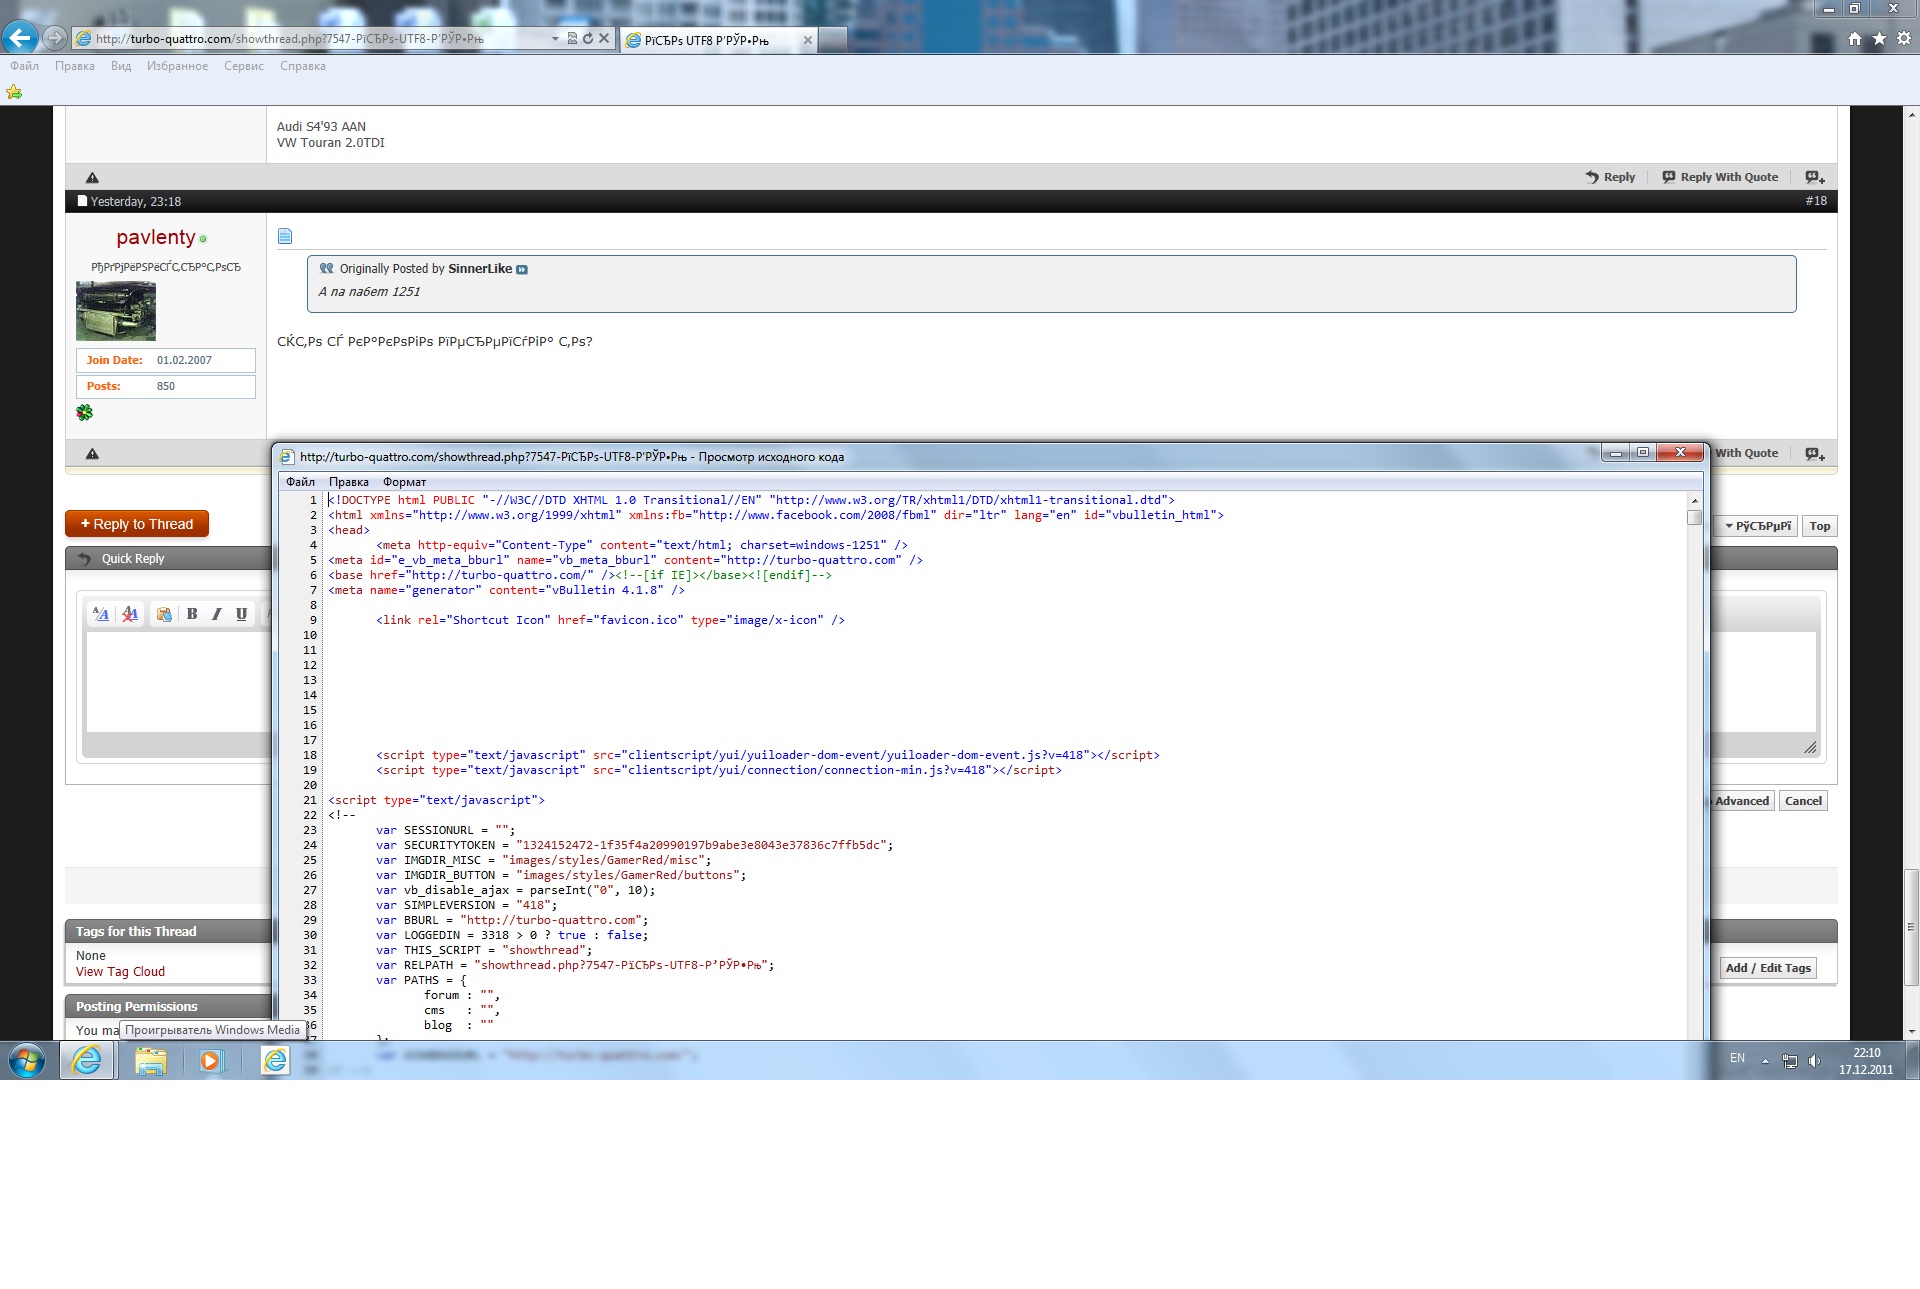Image resolution: width=1920 pixels, height=1289 pixels.
Task: Toggle italic formatting in Quick Reply editor
Action: coord(216,614)
